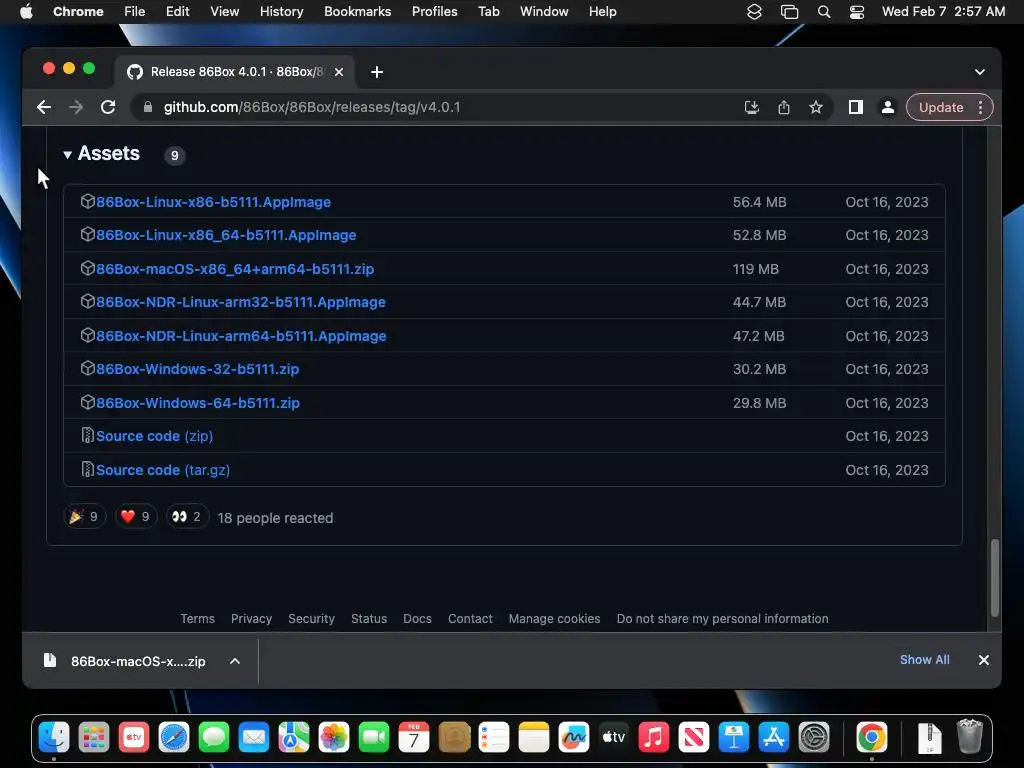Download Source code (zip)
This screenshot has height=768, width=1024.
click(x=155, y=436)
